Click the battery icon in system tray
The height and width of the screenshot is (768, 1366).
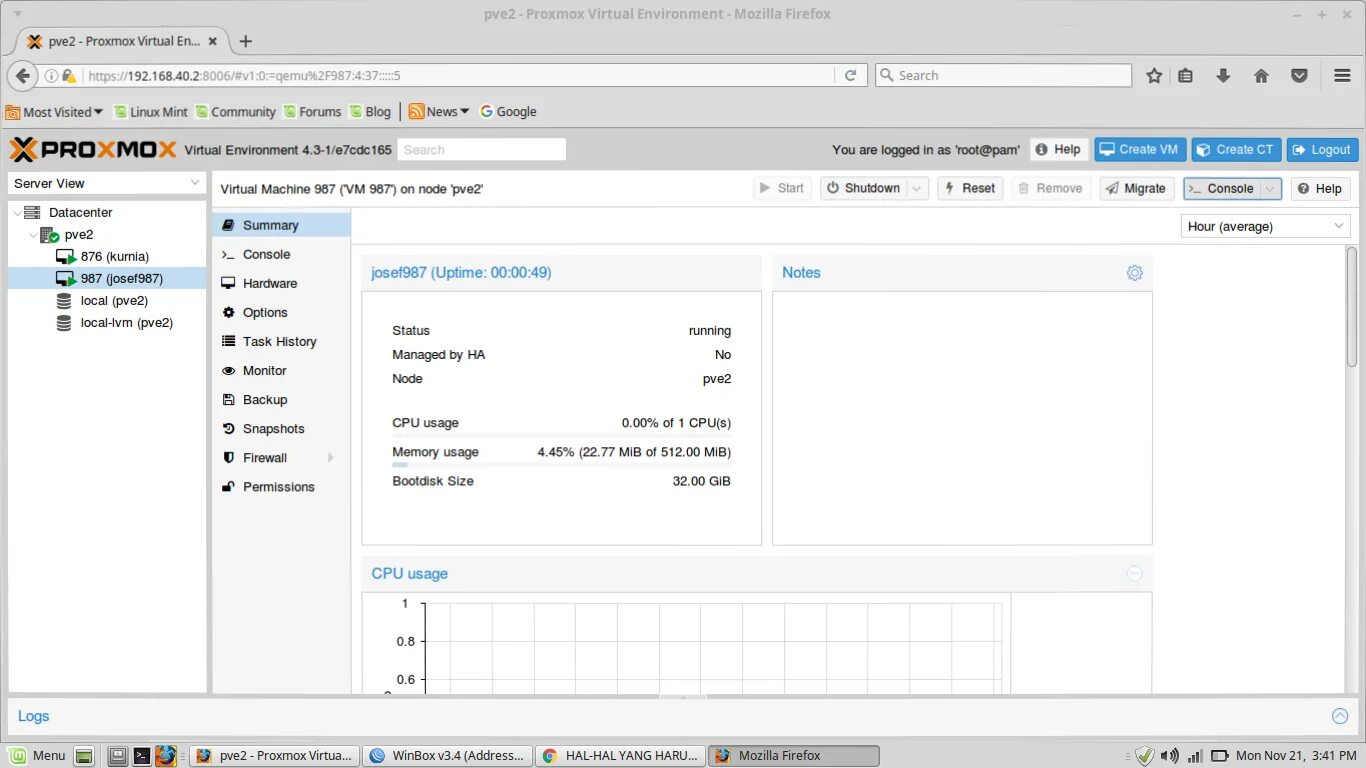pyautogui.click(x=1219, y=755)
